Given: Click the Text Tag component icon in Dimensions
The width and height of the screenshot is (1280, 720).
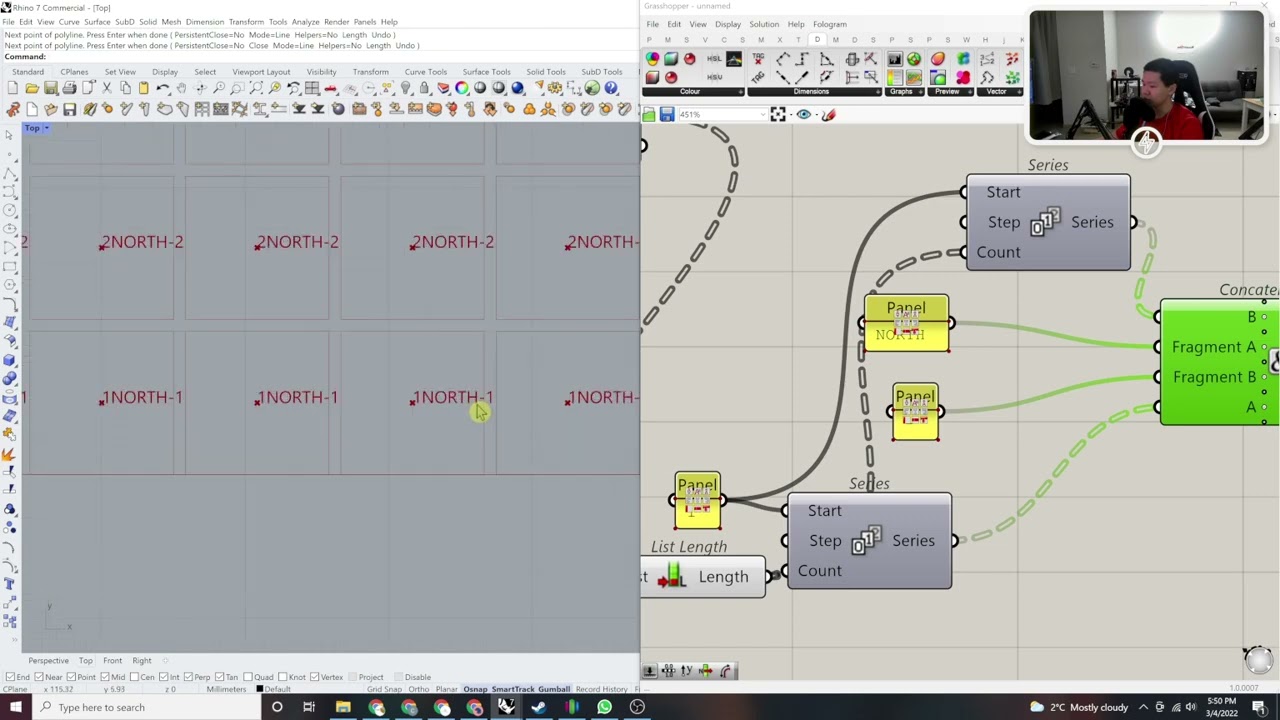Looking at the screenshot, I should (758, 59).
